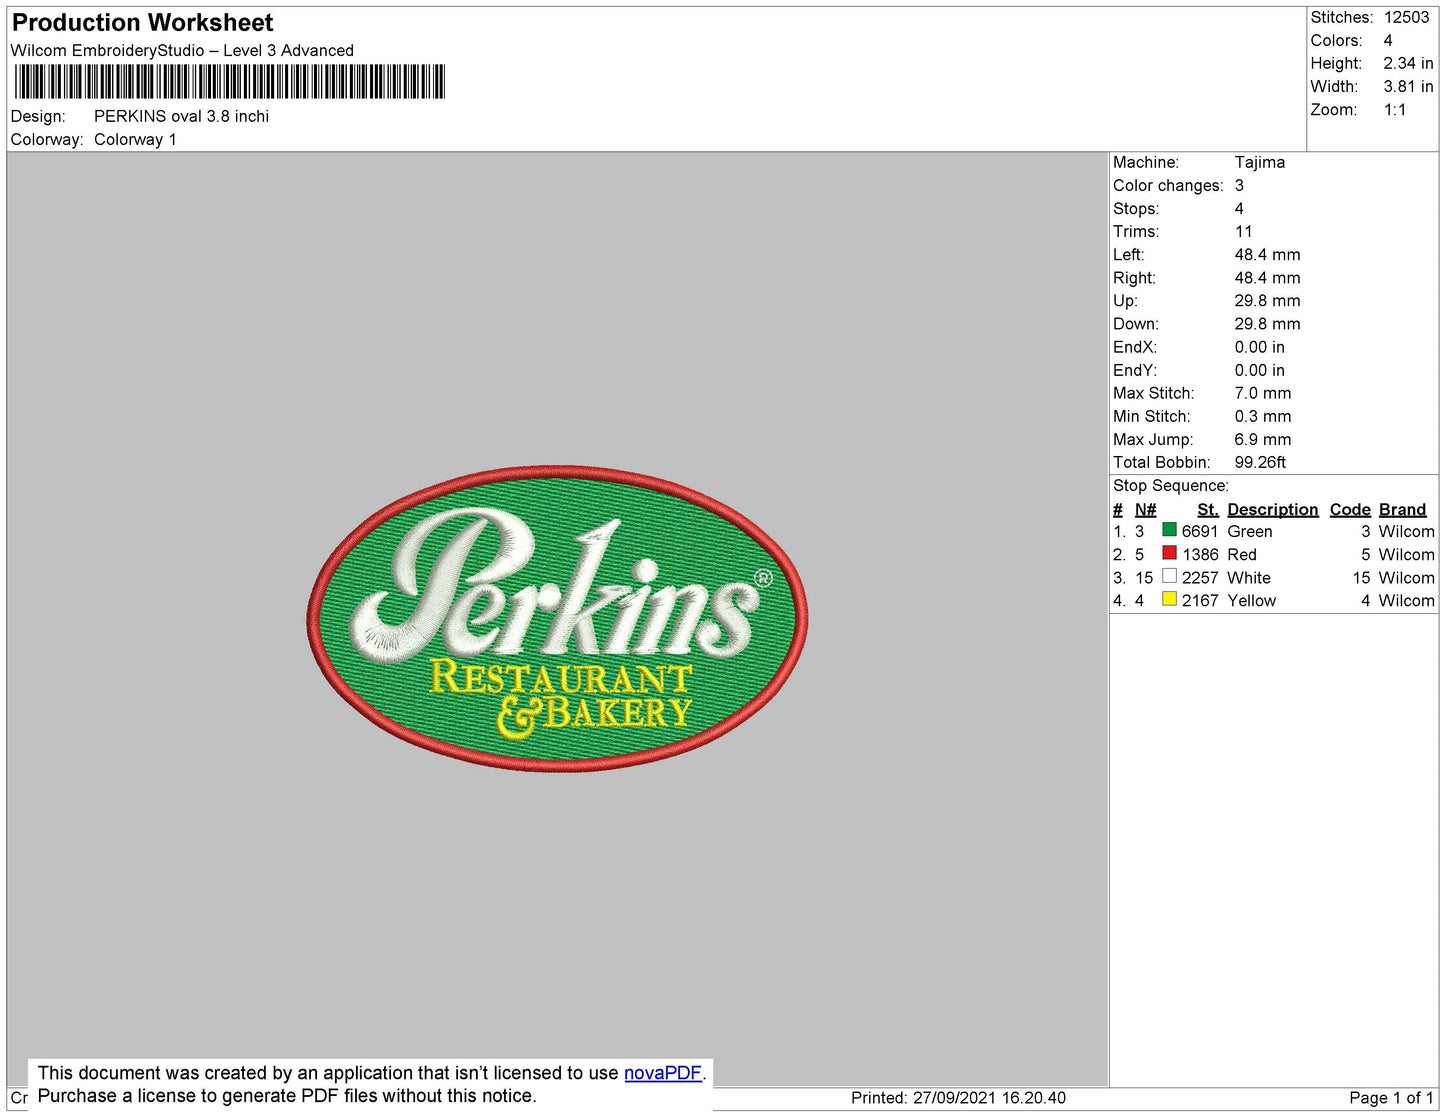Screen dimensions: 1445x1117
Task: Click the Perkins embroidery design preview
Action: coord(557,619)
